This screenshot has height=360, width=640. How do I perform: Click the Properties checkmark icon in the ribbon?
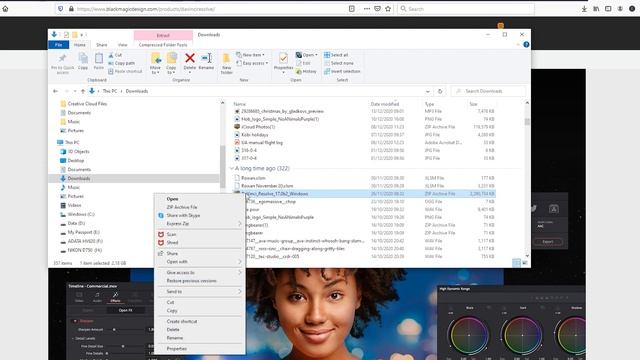tap(283, 58)
